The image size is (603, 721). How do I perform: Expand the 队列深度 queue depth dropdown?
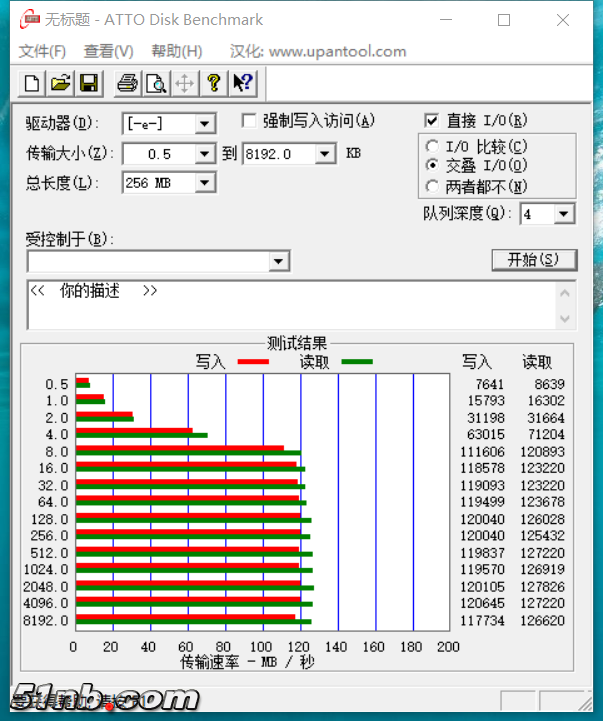[x=564, y=214]
